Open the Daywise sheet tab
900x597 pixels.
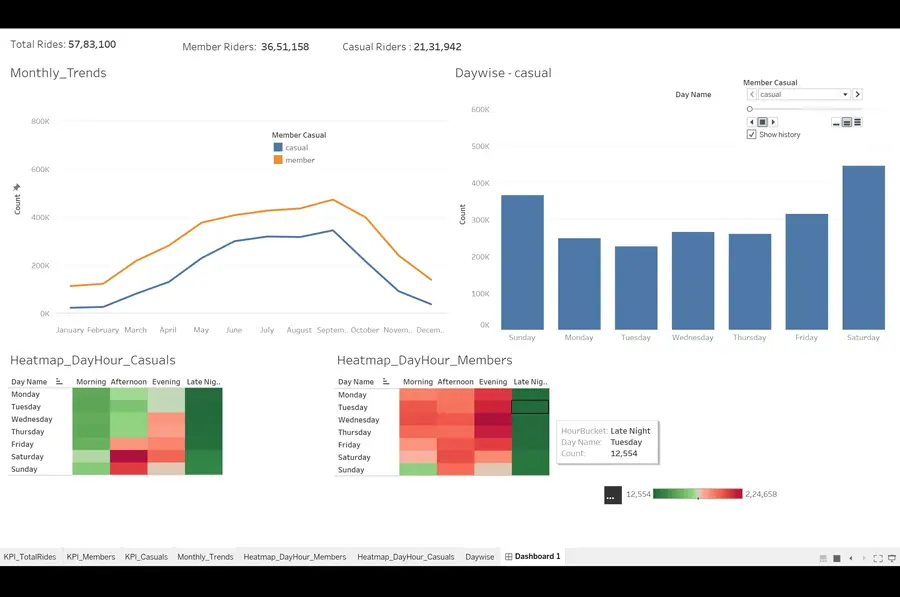coord(480,557)
